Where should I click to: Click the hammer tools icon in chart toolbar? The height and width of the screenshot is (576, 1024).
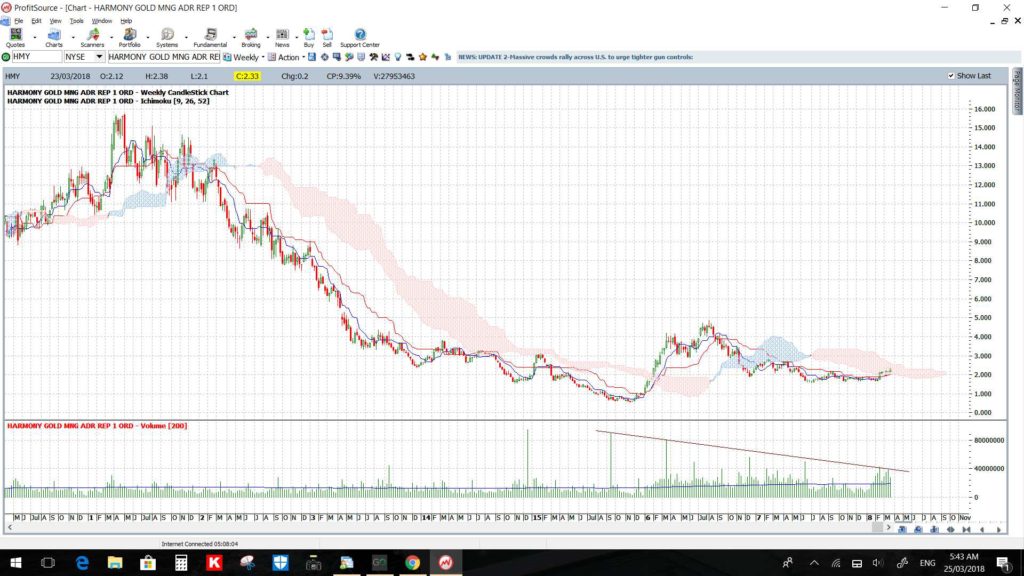(x=374, y=57)
